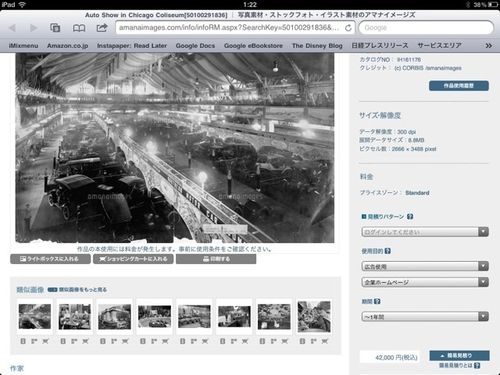This screenshot has width=500, height=375.
Task: Click the ライトボックスに入れる button
Action: (x=50, y=259)
